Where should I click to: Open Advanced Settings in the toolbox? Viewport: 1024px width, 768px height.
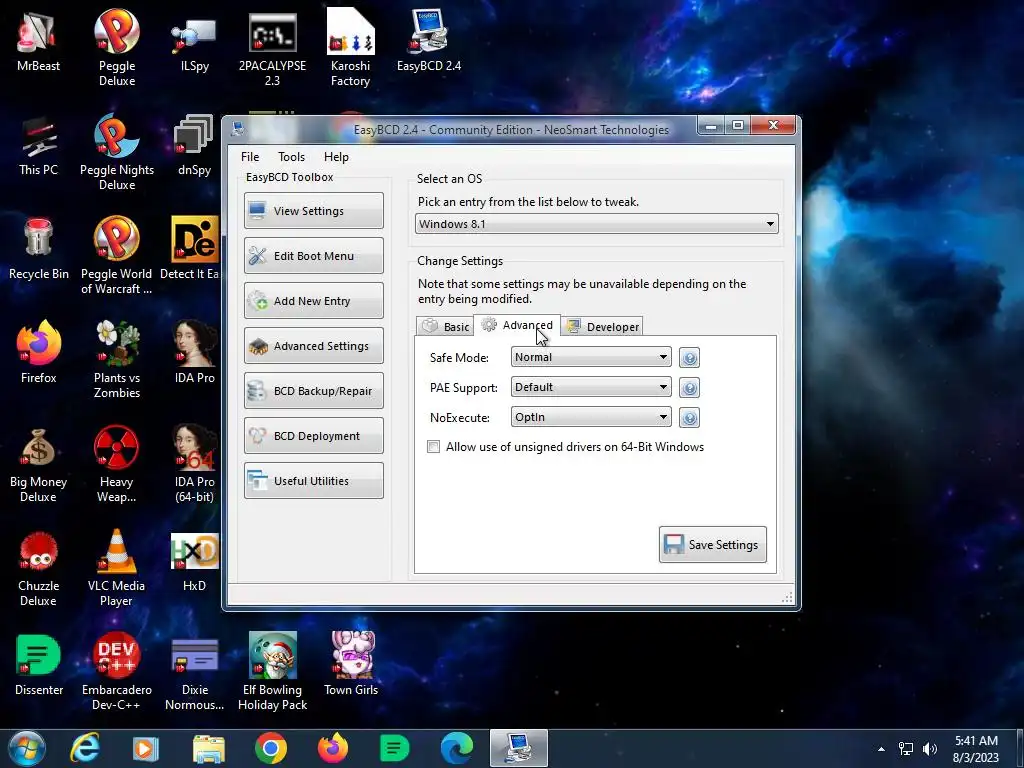[x=313, y=345]
